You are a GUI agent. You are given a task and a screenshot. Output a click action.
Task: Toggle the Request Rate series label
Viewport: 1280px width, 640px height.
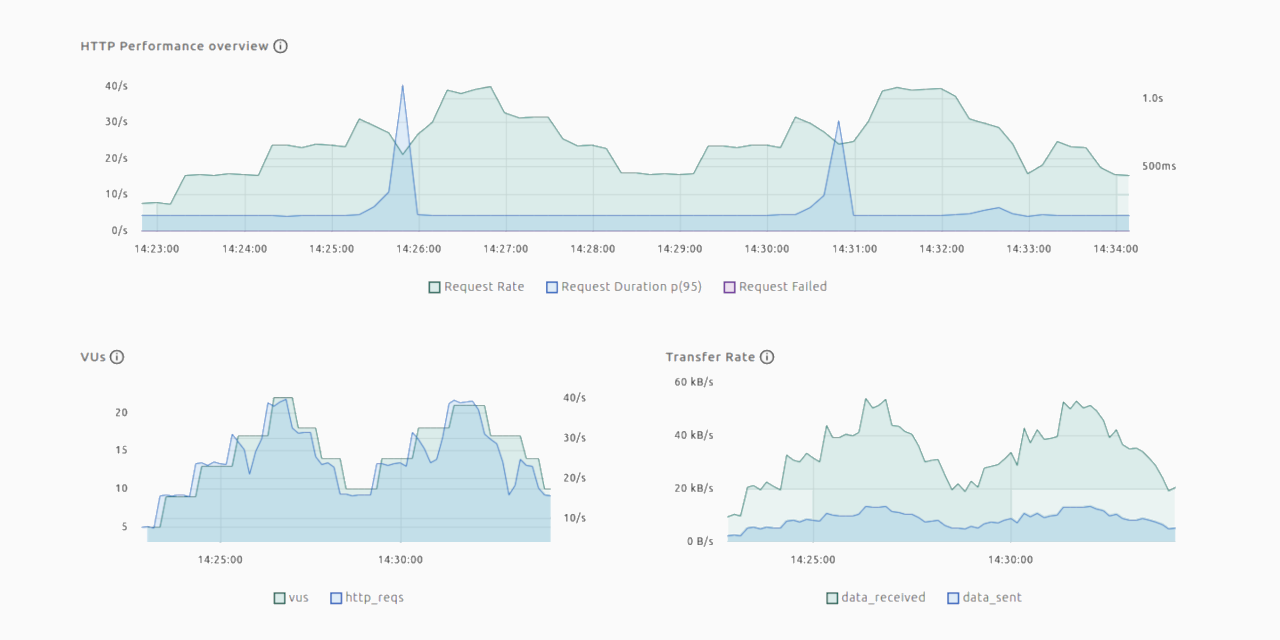coord(484,287)
